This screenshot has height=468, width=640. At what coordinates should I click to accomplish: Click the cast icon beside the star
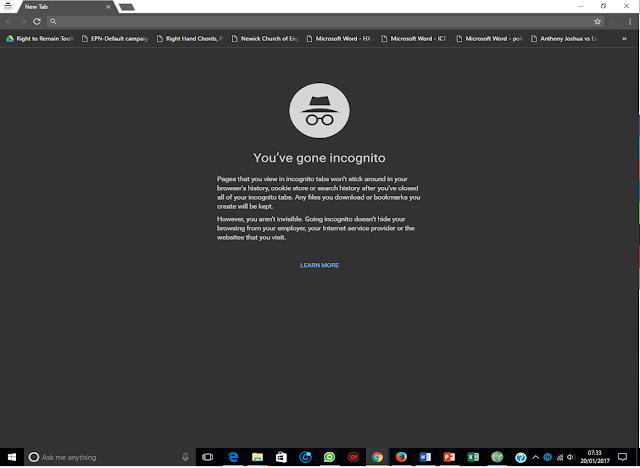tap(613, 22)
